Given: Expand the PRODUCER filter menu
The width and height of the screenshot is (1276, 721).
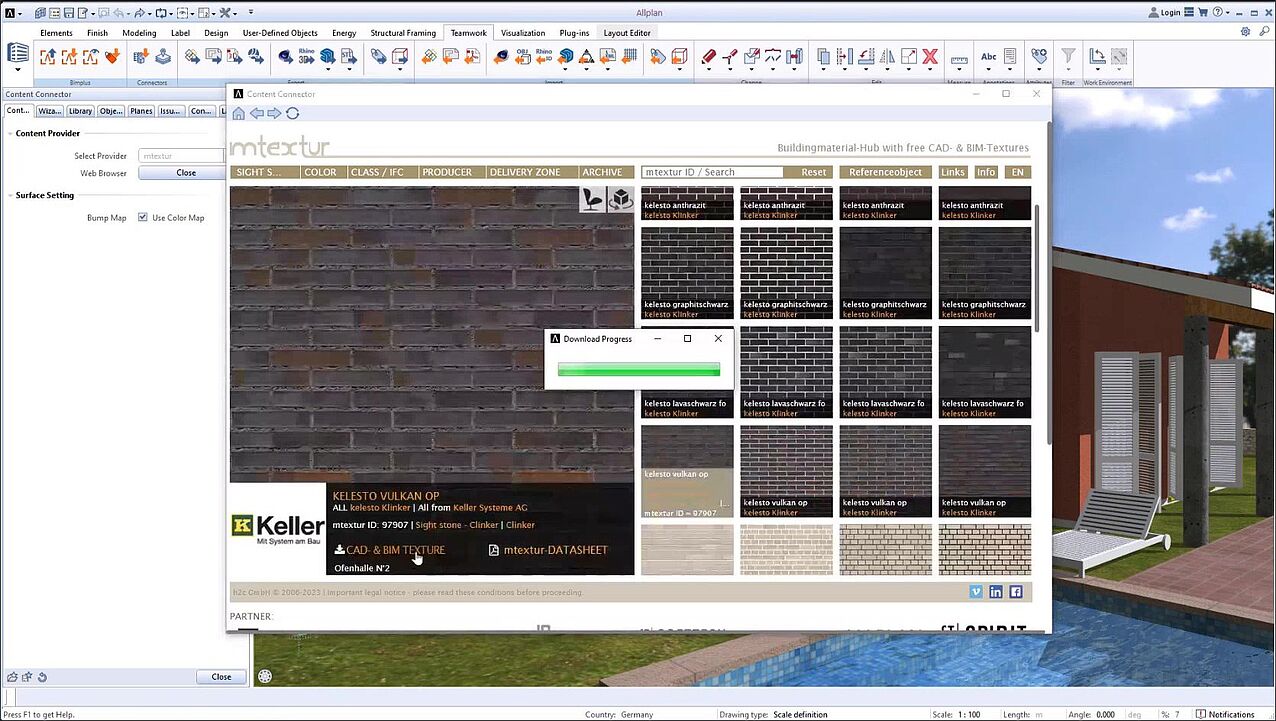Looking at the screenshot, I should [x=447, y=172].
